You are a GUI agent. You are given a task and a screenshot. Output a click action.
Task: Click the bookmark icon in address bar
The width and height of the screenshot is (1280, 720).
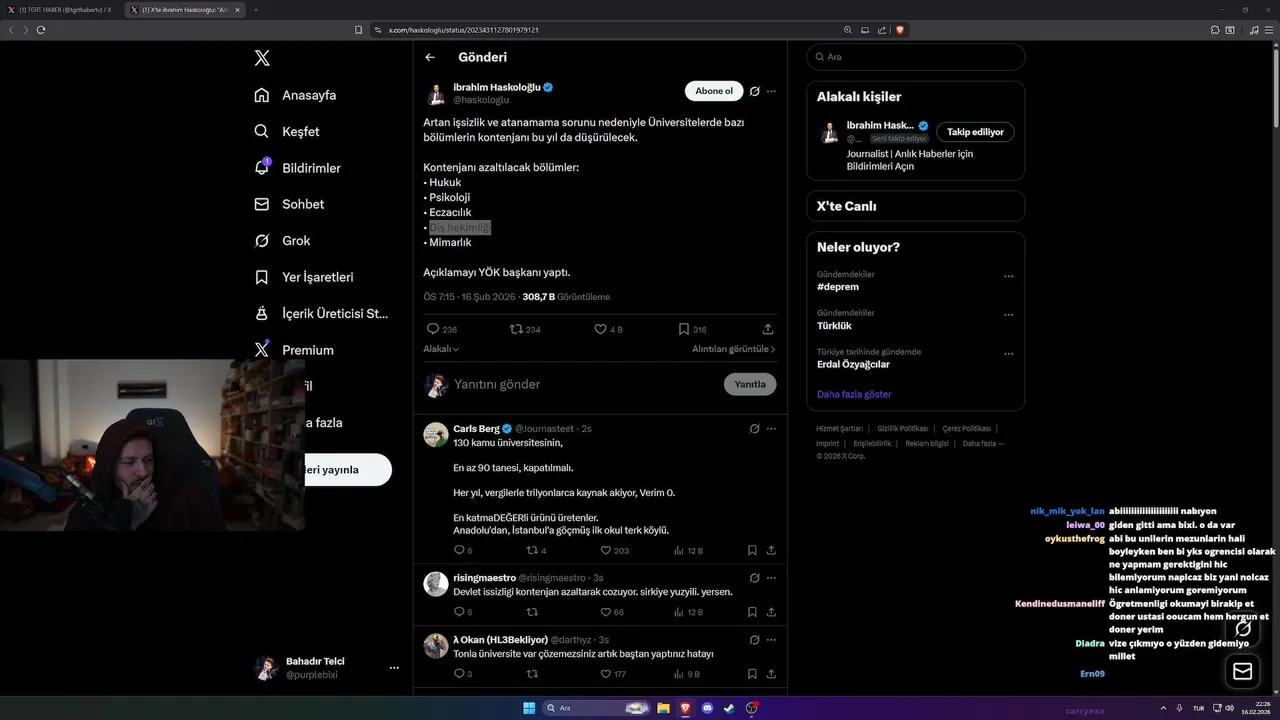click(x=358, y=30)
